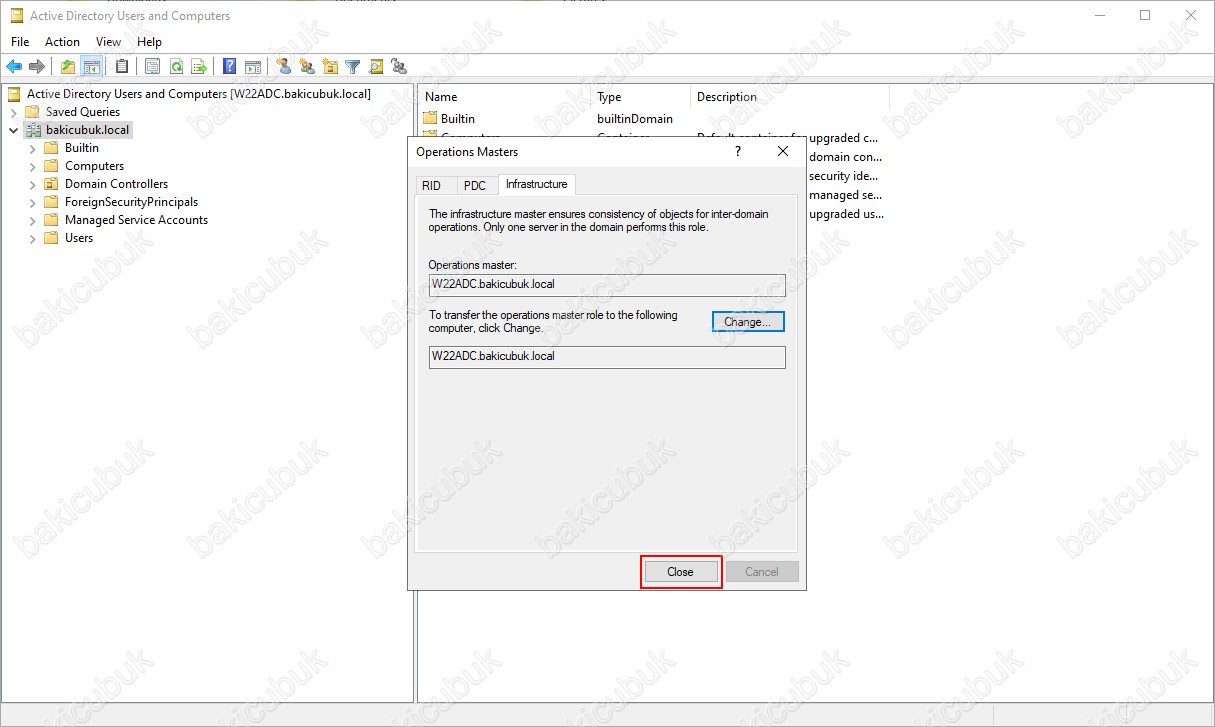Click 'security ide...' description text

pyautogui.click(x=844, y=176)
